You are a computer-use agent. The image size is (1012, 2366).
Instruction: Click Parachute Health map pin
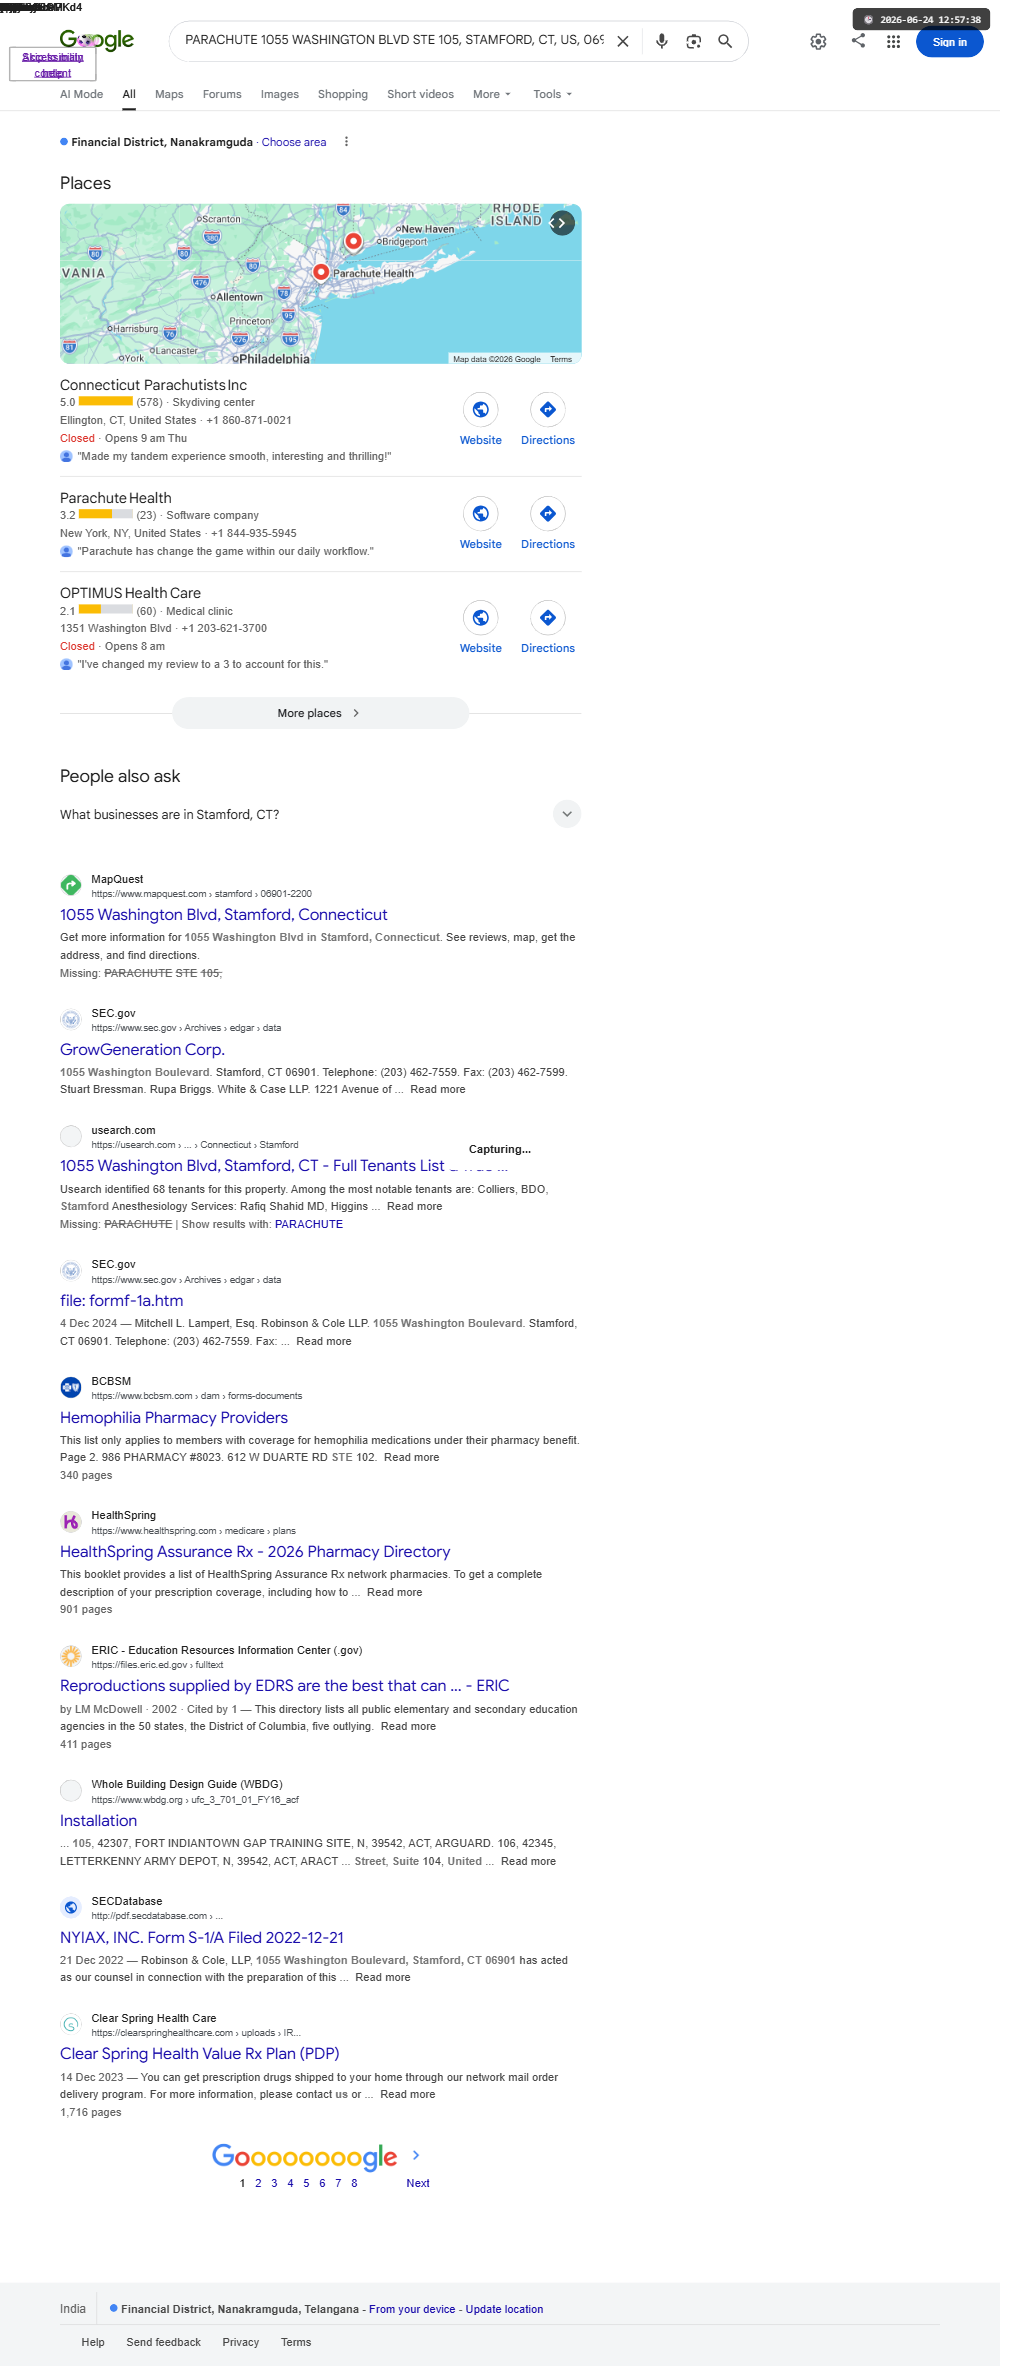(321, 272)
